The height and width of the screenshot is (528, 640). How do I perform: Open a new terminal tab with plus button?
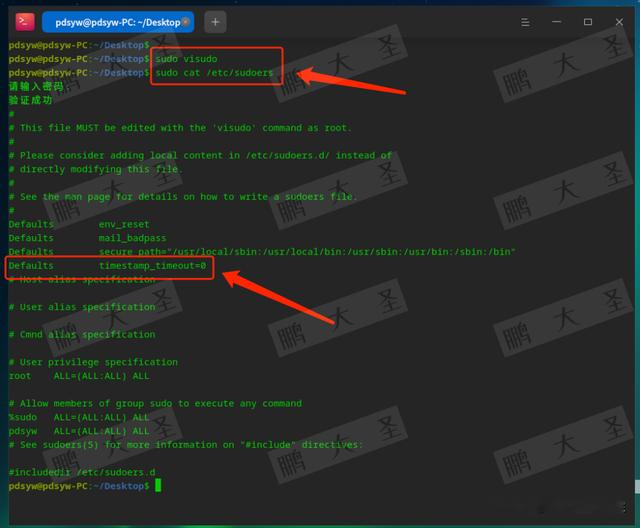(215, 22)
